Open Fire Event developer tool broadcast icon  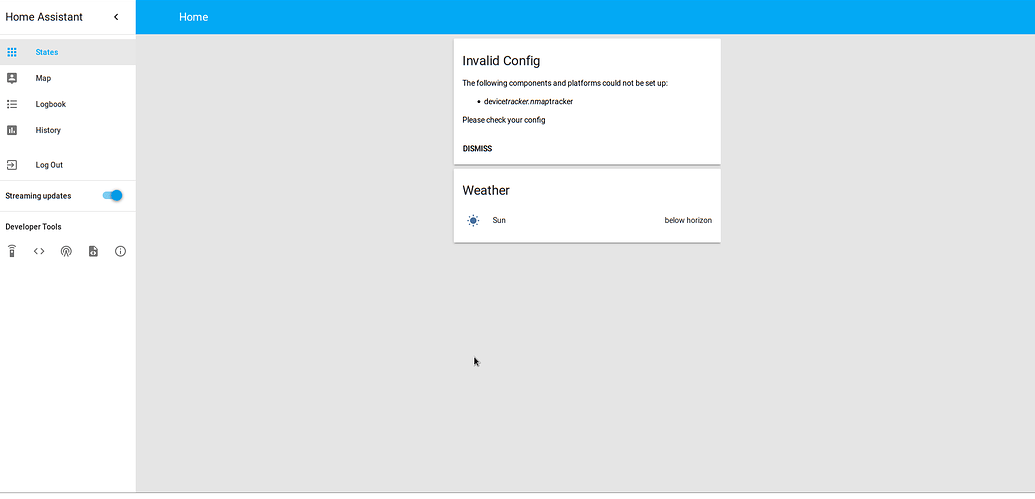[x=66, y=251]
